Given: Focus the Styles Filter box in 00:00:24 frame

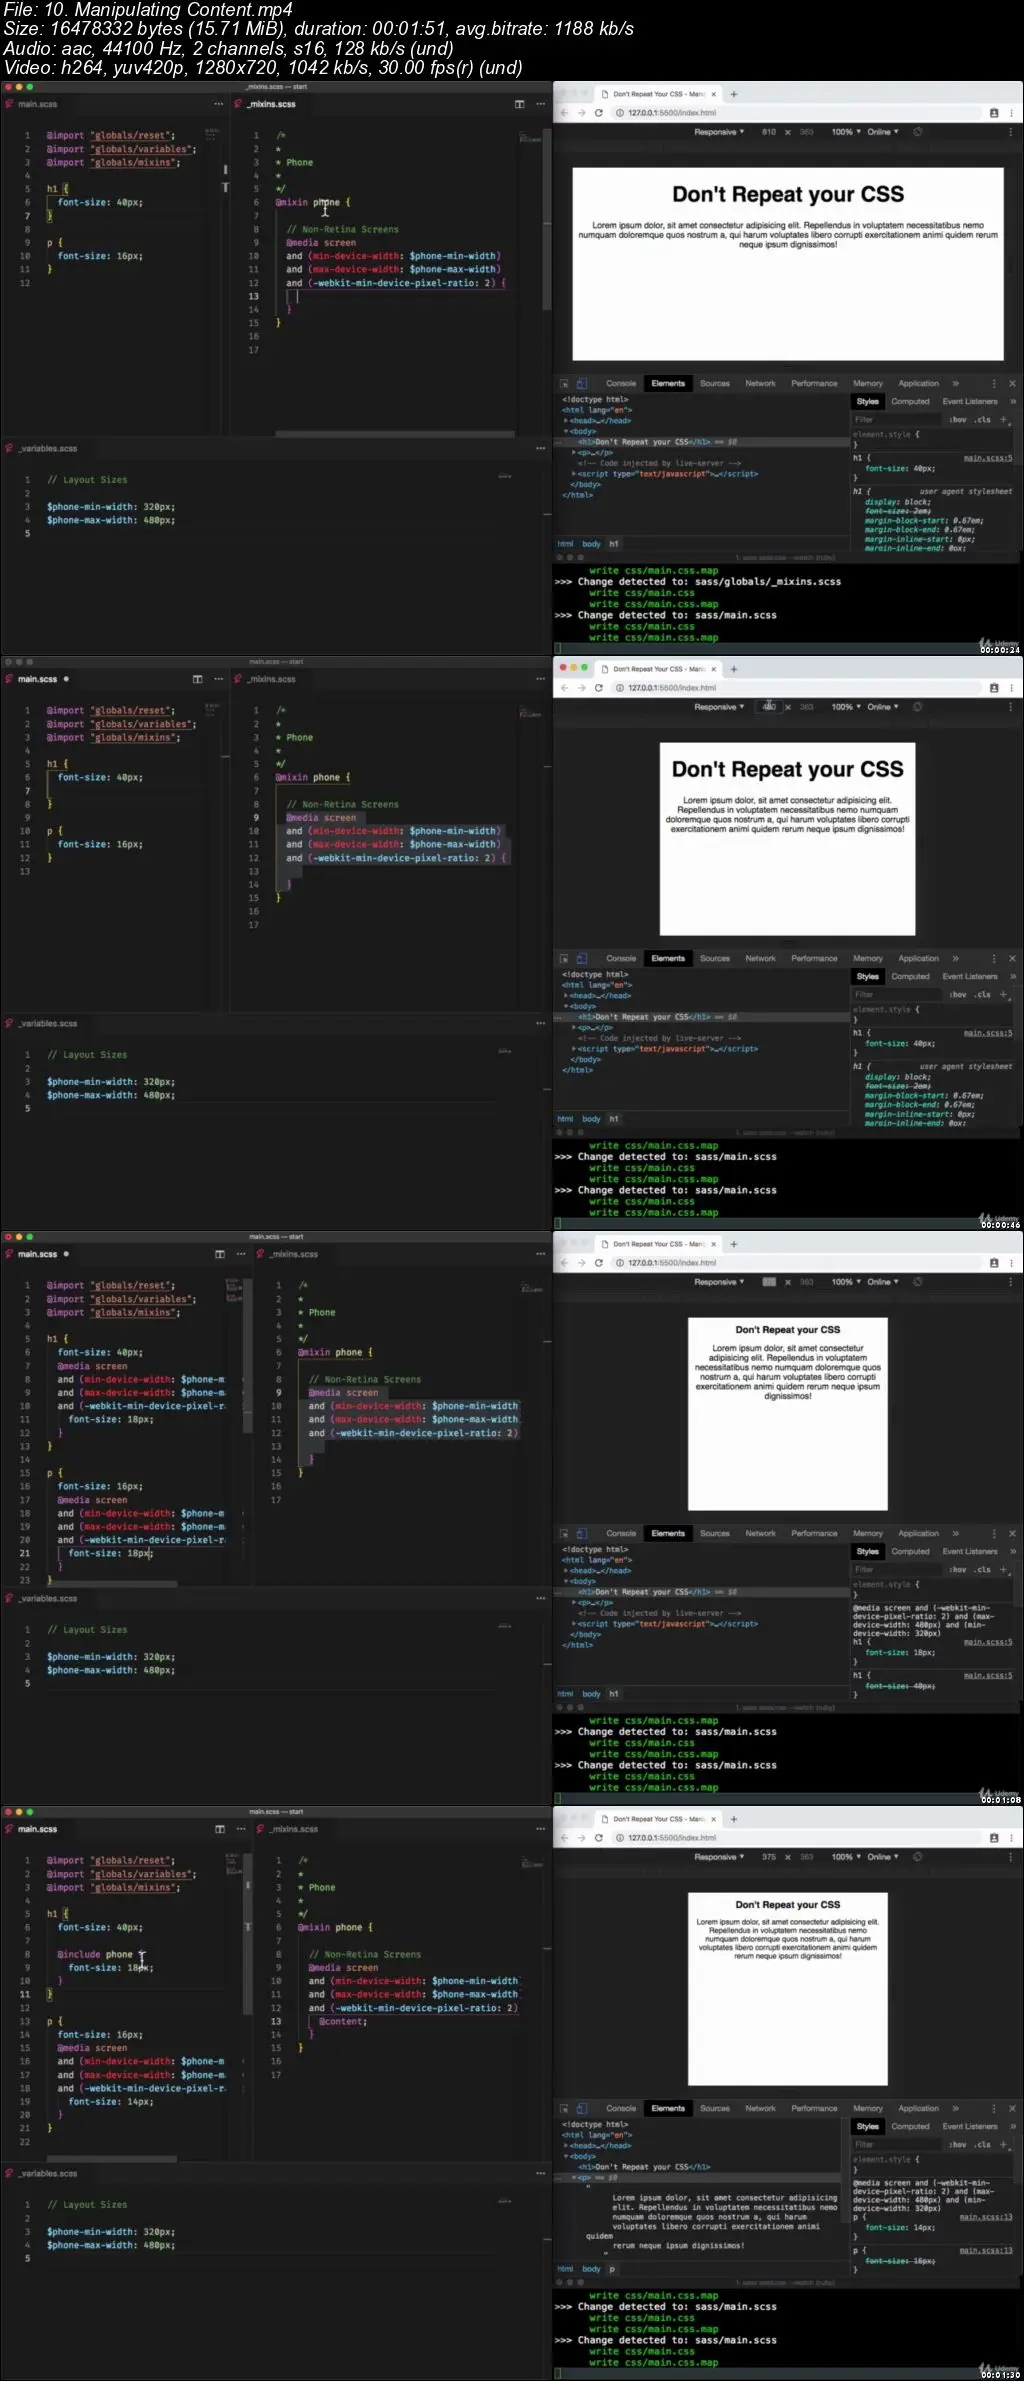Looking at the screenshot, I should (896, 420).
